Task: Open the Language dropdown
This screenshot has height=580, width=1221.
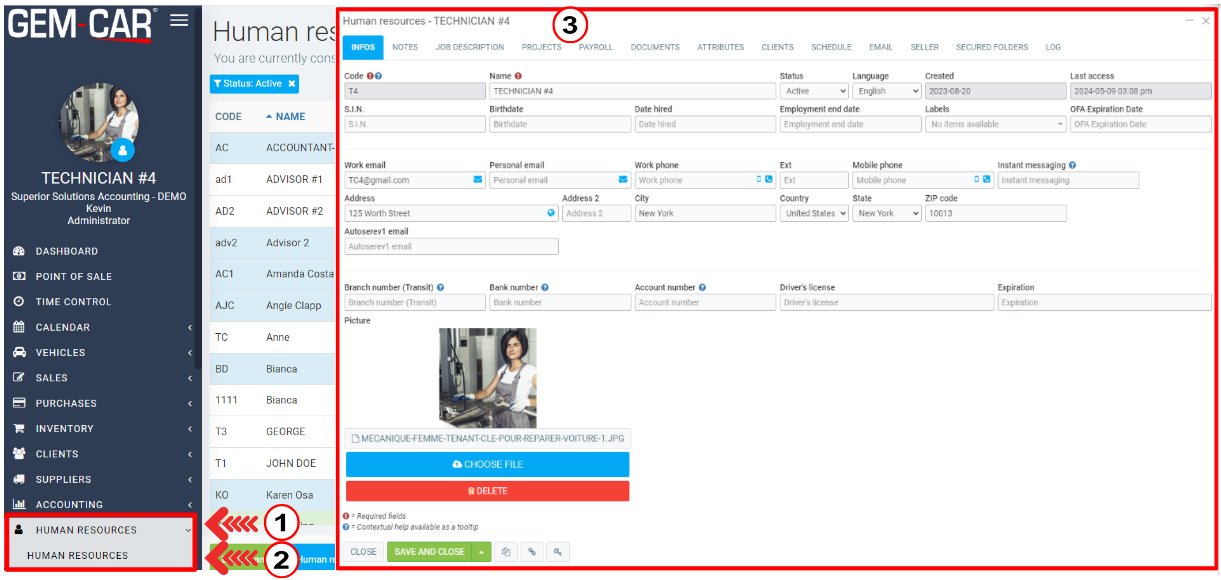Action: pos(886,91)
